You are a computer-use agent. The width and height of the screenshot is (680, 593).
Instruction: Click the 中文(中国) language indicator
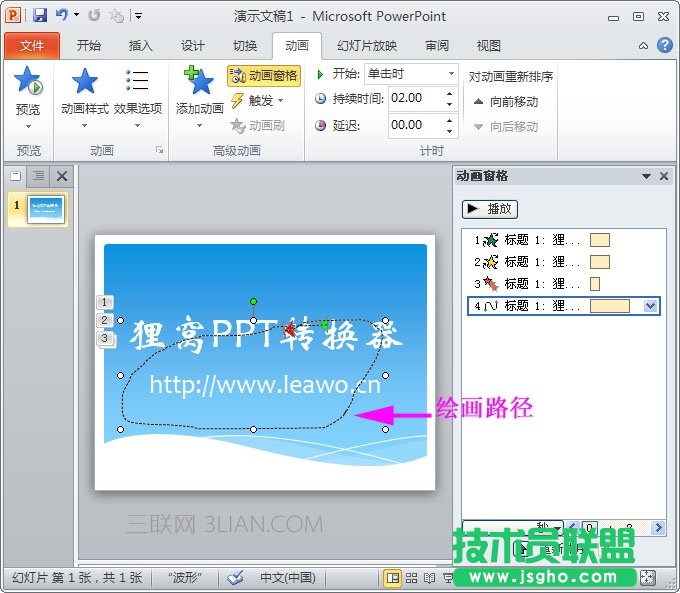(288, 578)
